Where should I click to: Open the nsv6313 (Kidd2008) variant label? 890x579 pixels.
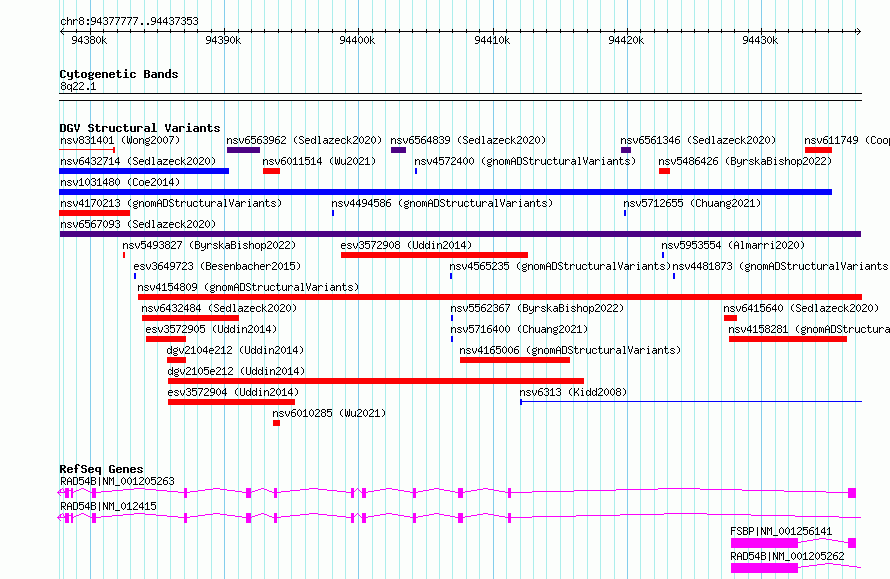pyautogui.click(x=573, y=392)
